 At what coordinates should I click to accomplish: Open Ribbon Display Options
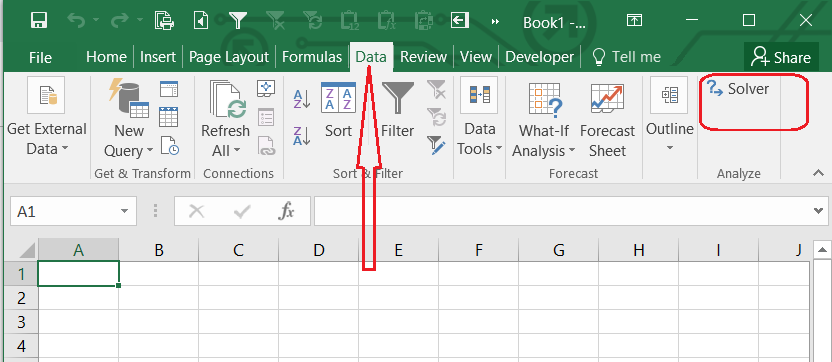(x=634, y=20)
